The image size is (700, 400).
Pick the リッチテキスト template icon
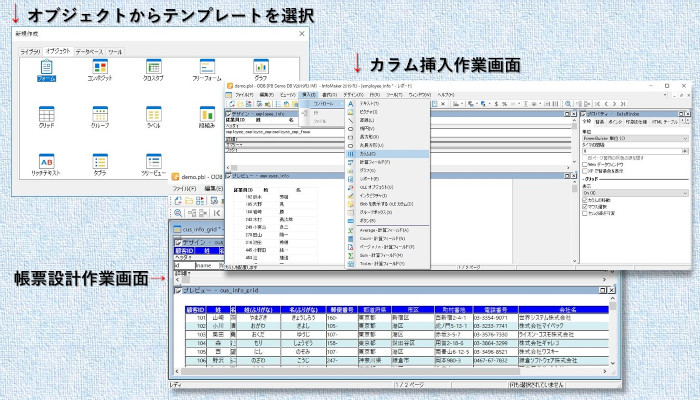[x=46, y=162]
